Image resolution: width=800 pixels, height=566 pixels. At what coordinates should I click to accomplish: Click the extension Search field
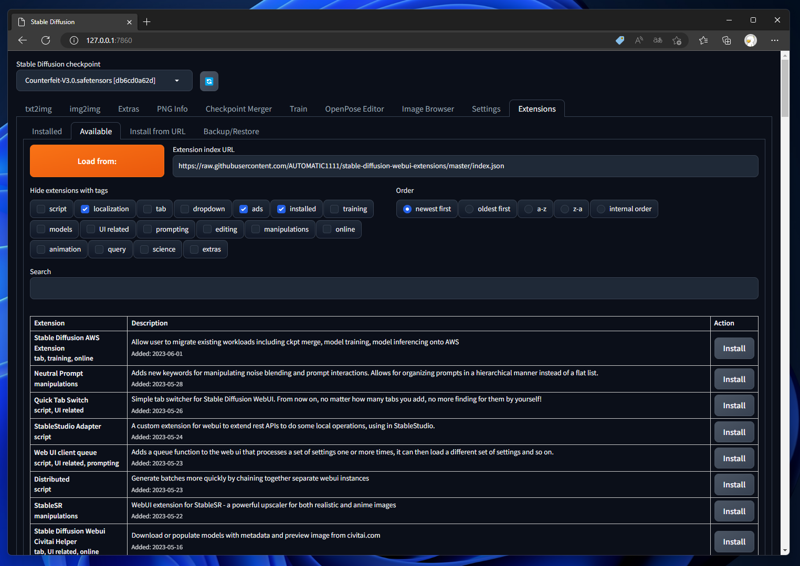394,288
